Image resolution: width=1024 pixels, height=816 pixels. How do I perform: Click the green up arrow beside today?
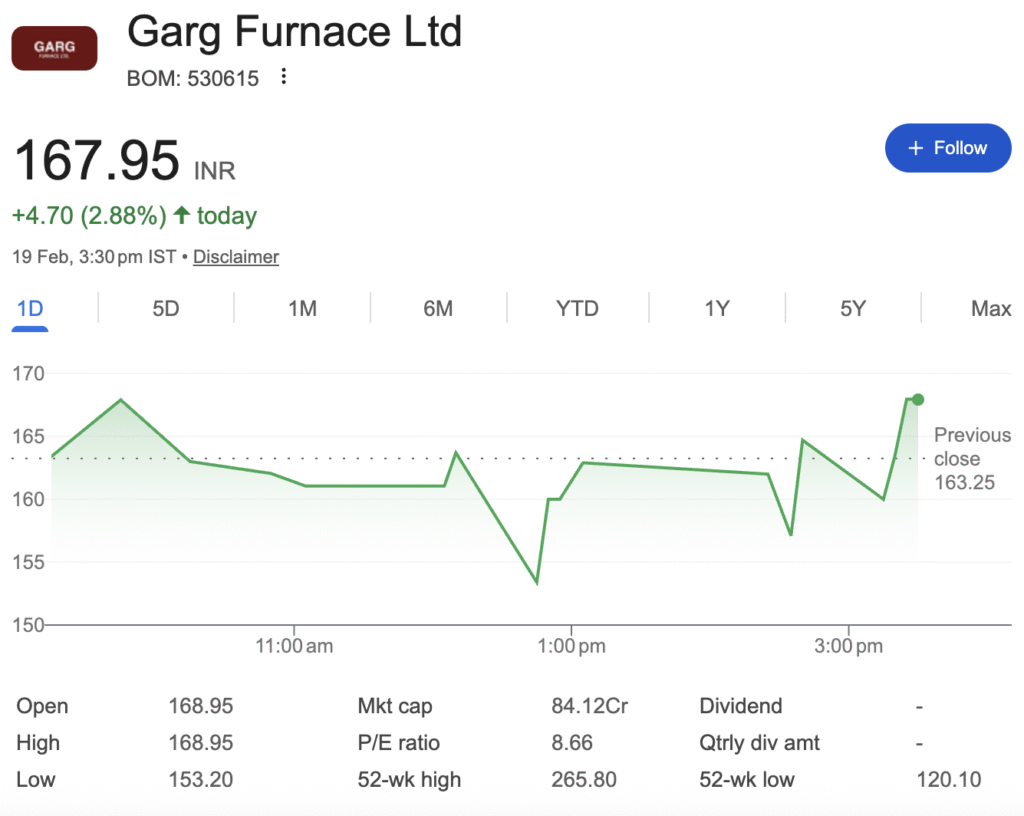(181, 215)
